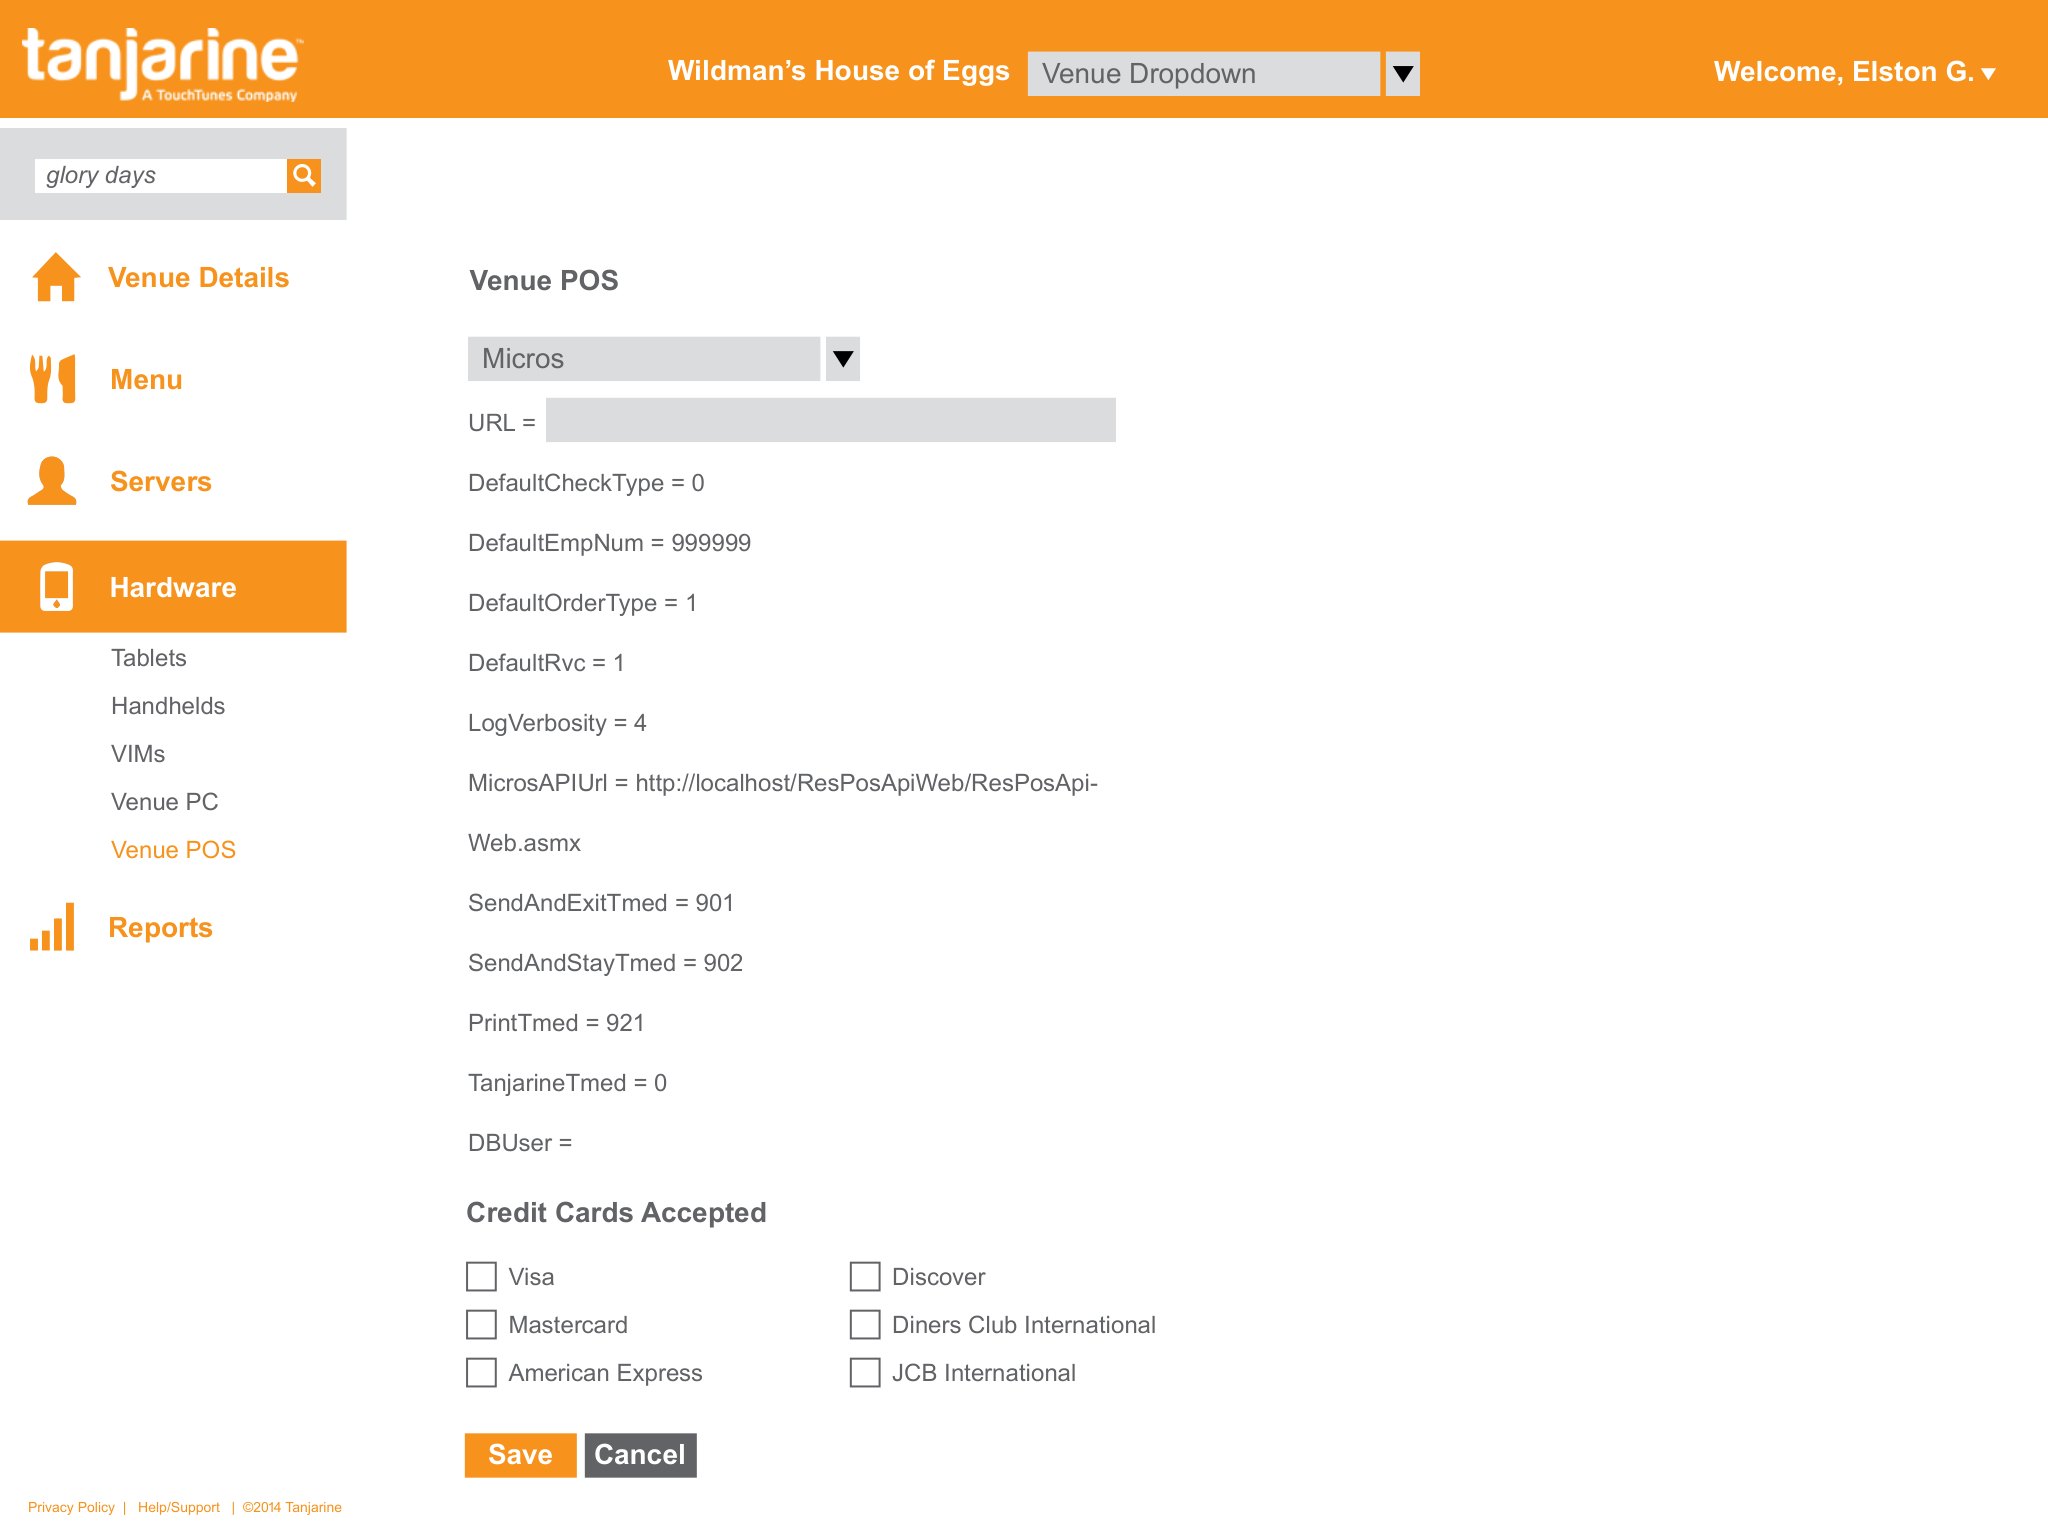Click the Hardware tablet icon
Viewport: 2048px width, 1536px height.
(56, 586)
